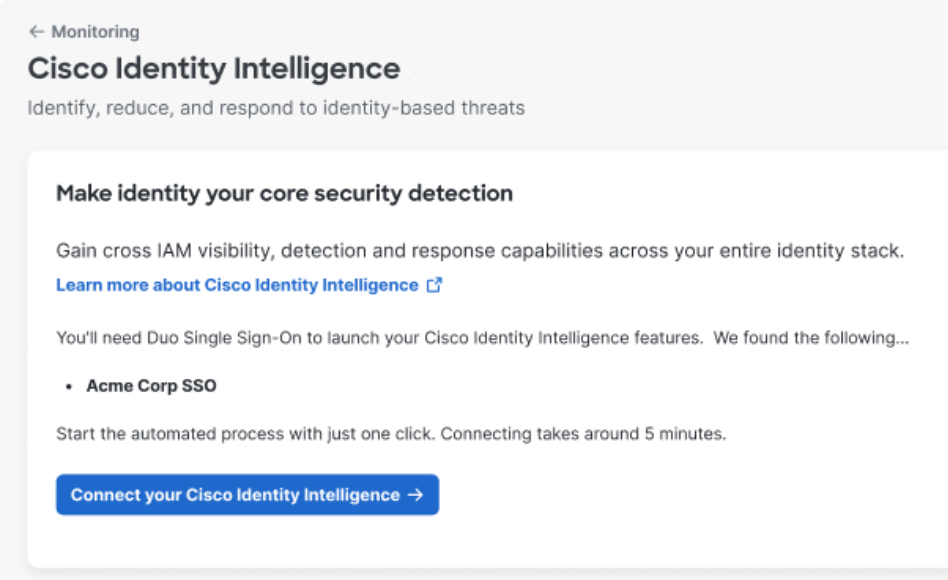Click the external link icon after Learn more
The image size is (948, 580).
[x=434, y=285]
